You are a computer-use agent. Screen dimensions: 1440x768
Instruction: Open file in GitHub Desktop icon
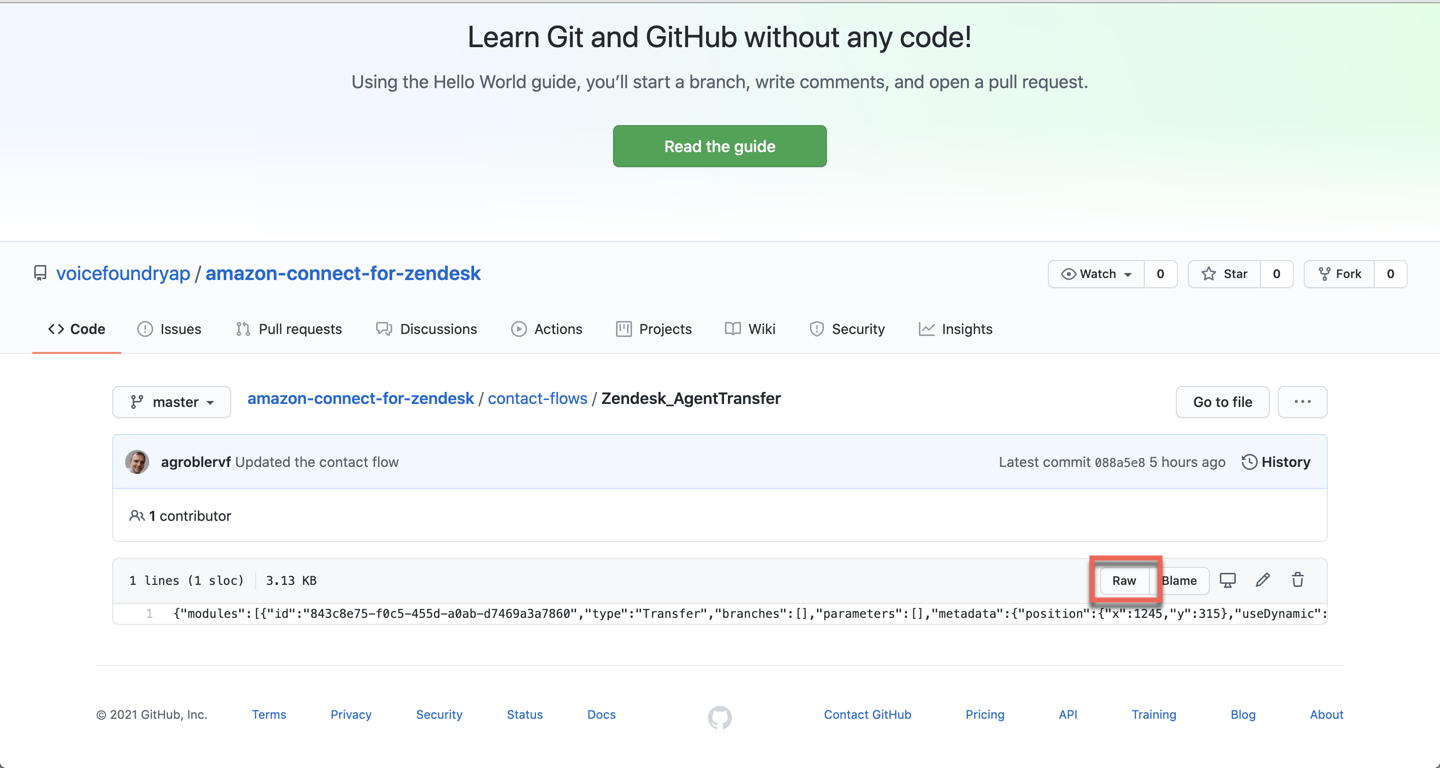point(1228,580)
